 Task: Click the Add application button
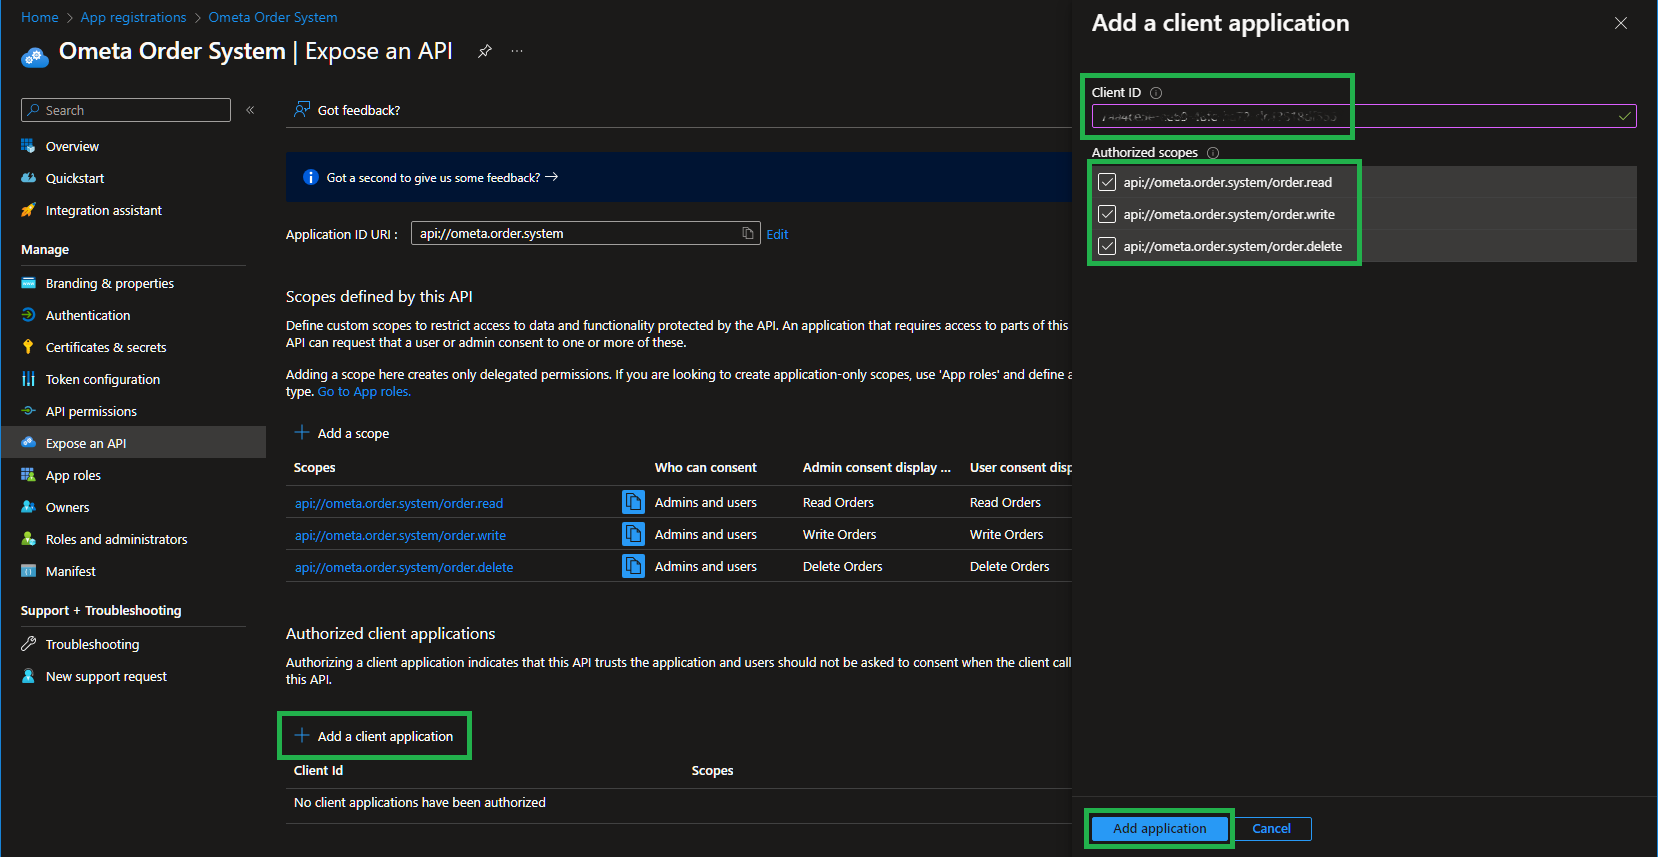[x=1160, y=828]
